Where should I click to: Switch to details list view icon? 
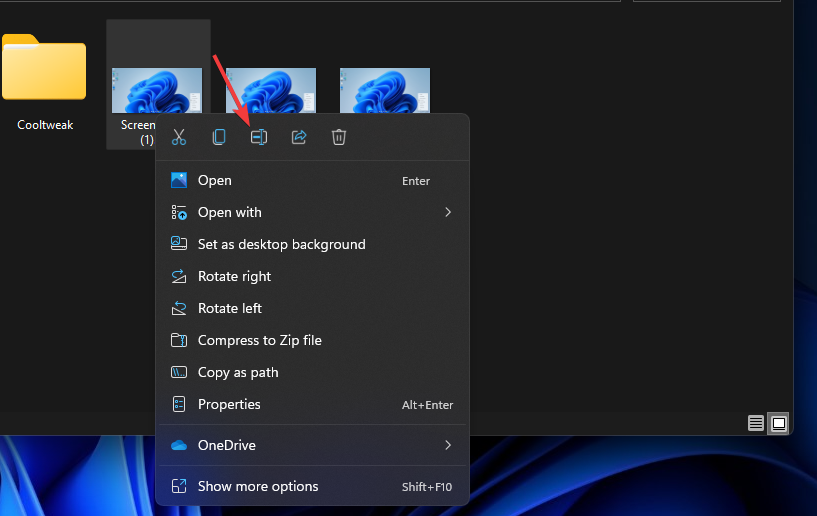click(x=757, y=423)
